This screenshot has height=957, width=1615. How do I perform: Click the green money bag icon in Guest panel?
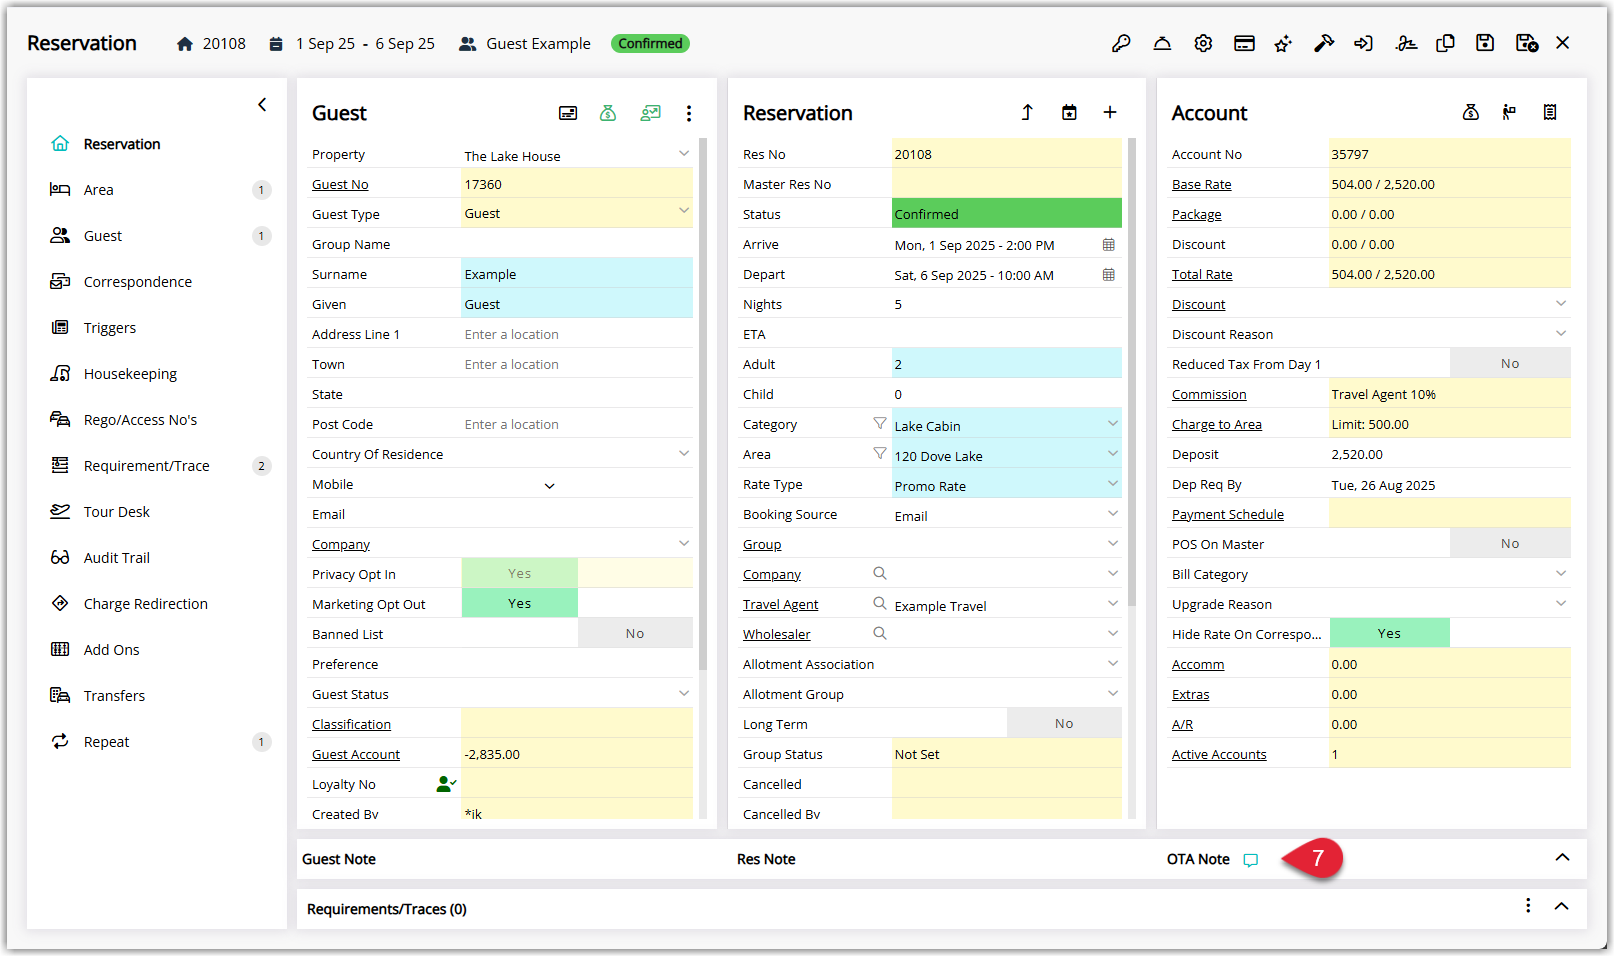pyautogui.click(x=608, y=113)
